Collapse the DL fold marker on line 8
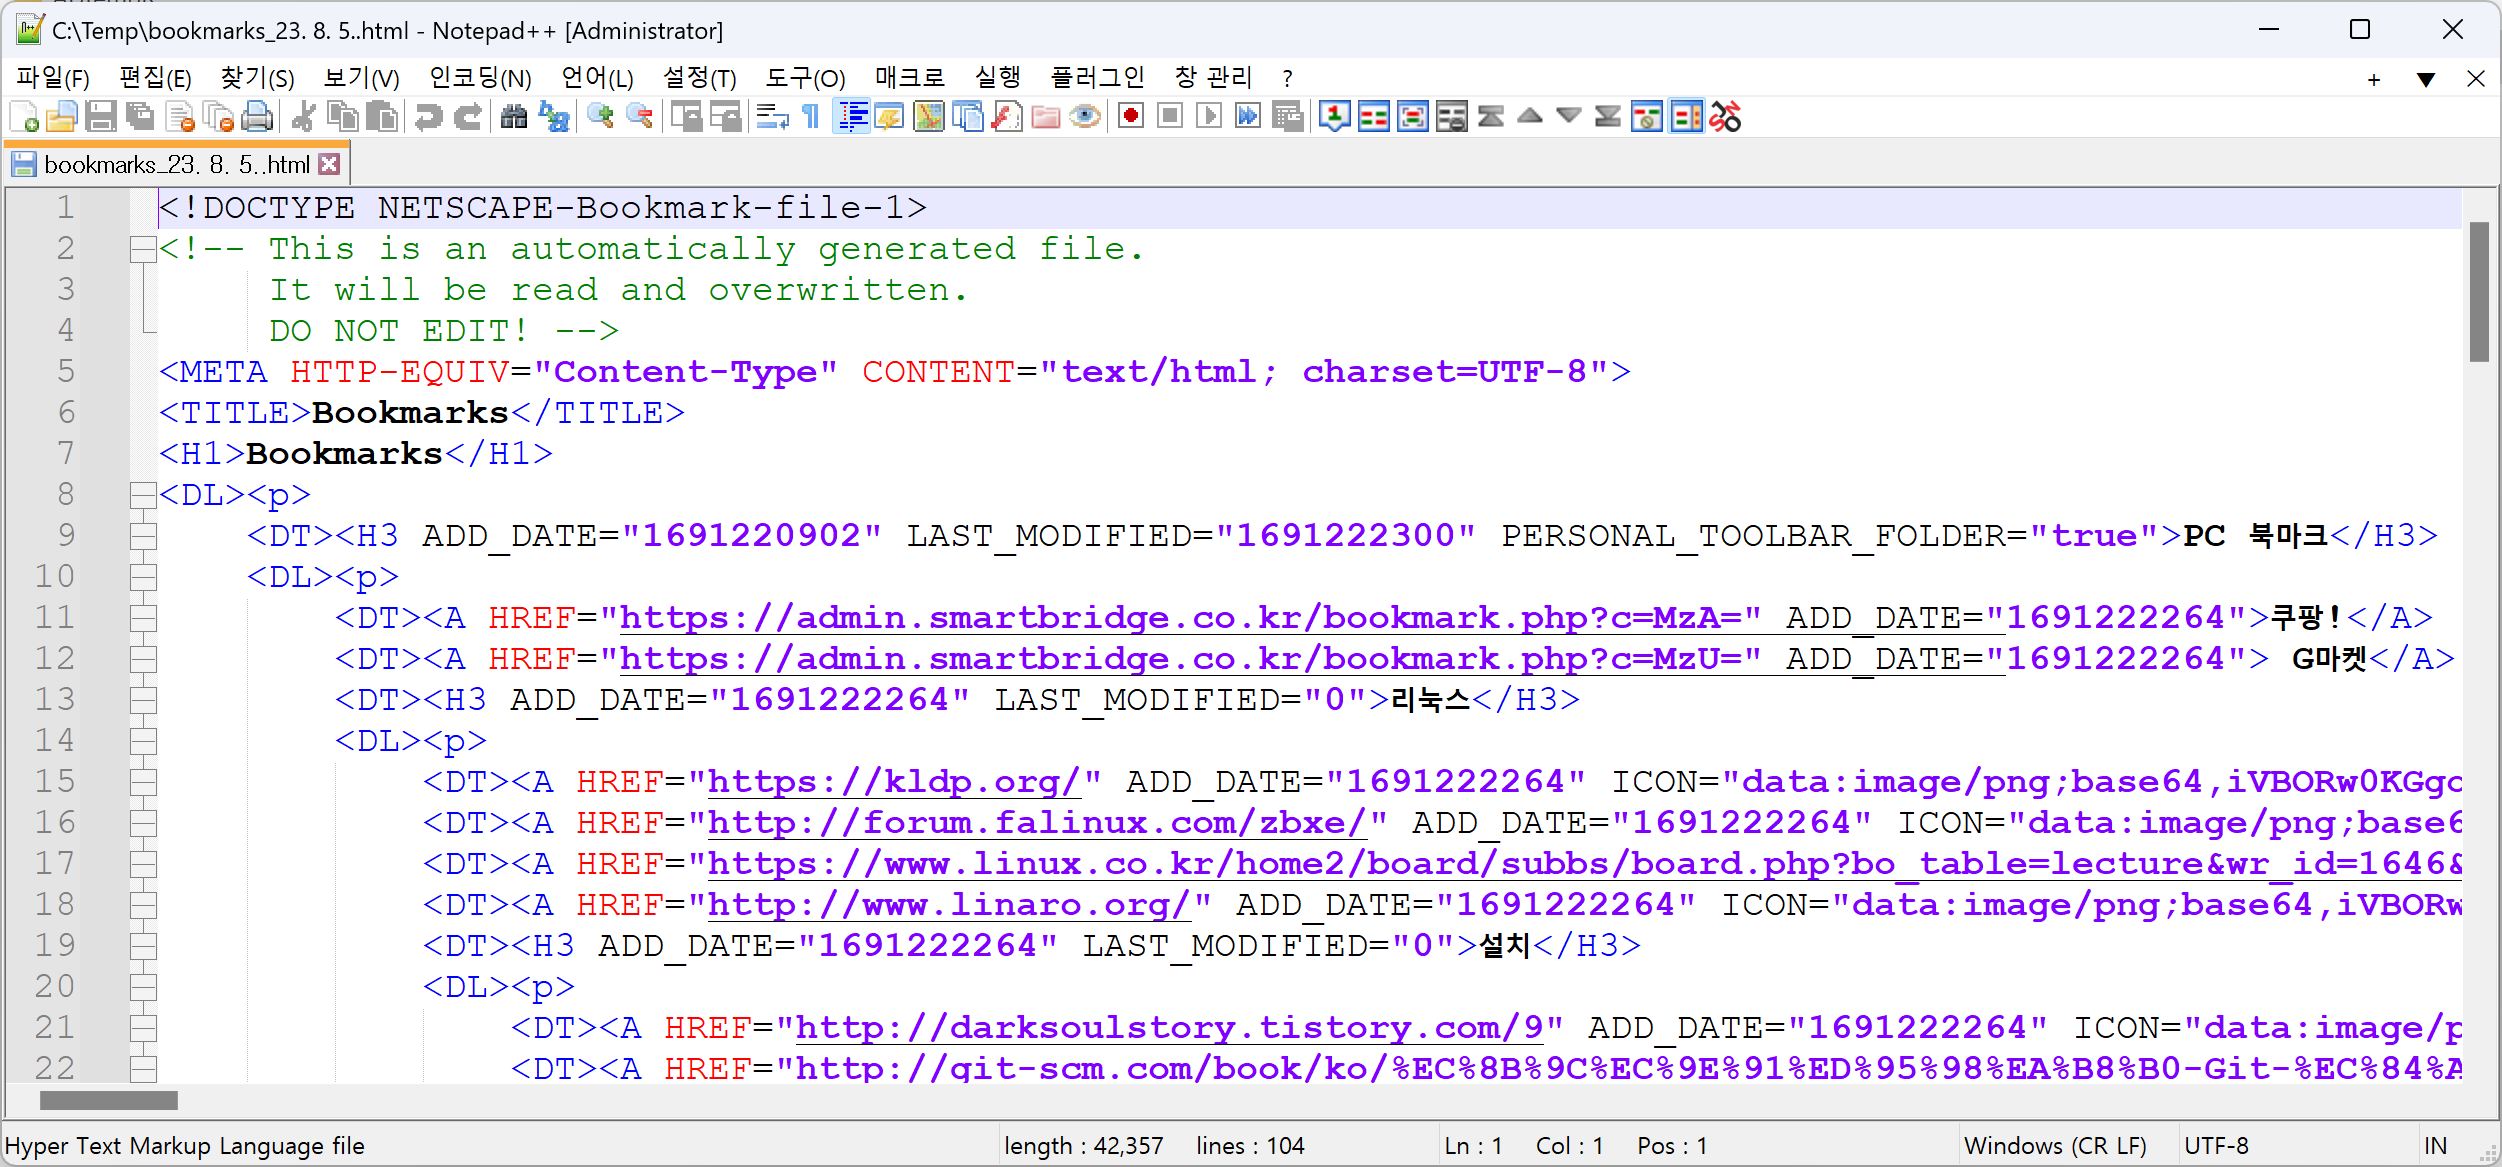Viewport: 2502px width, 1167px height. 143,495
